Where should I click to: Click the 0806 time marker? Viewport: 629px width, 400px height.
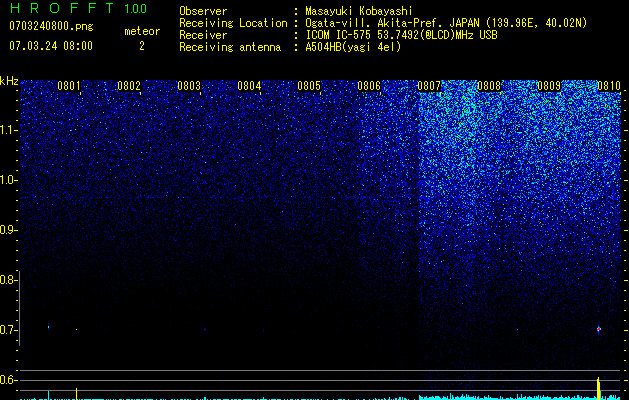pyautogui.click(x=369, y=86)
